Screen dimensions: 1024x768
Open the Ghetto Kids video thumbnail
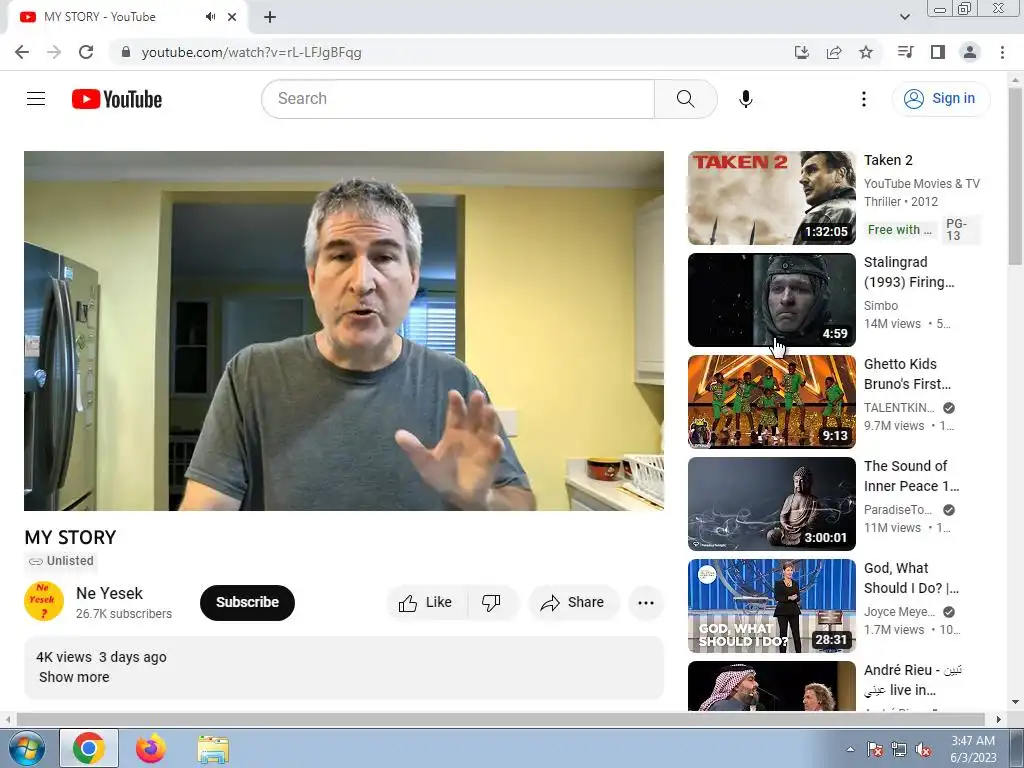point(771,402)
